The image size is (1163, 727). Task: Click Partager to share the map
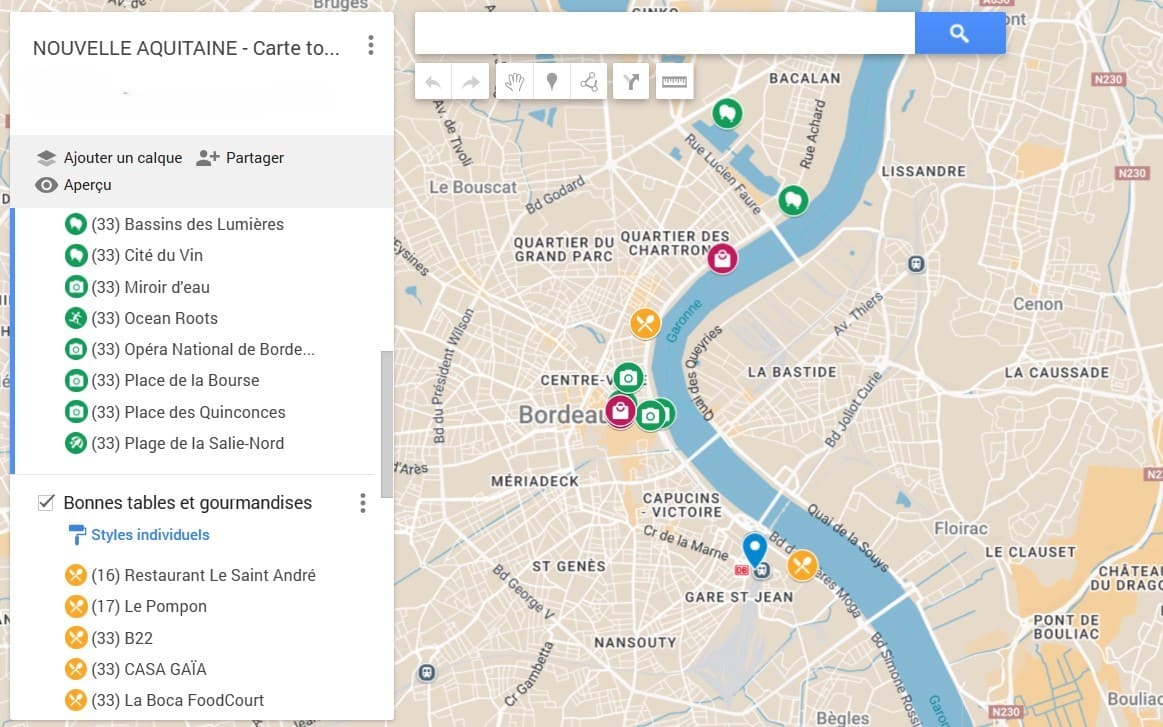coord(240,157)
